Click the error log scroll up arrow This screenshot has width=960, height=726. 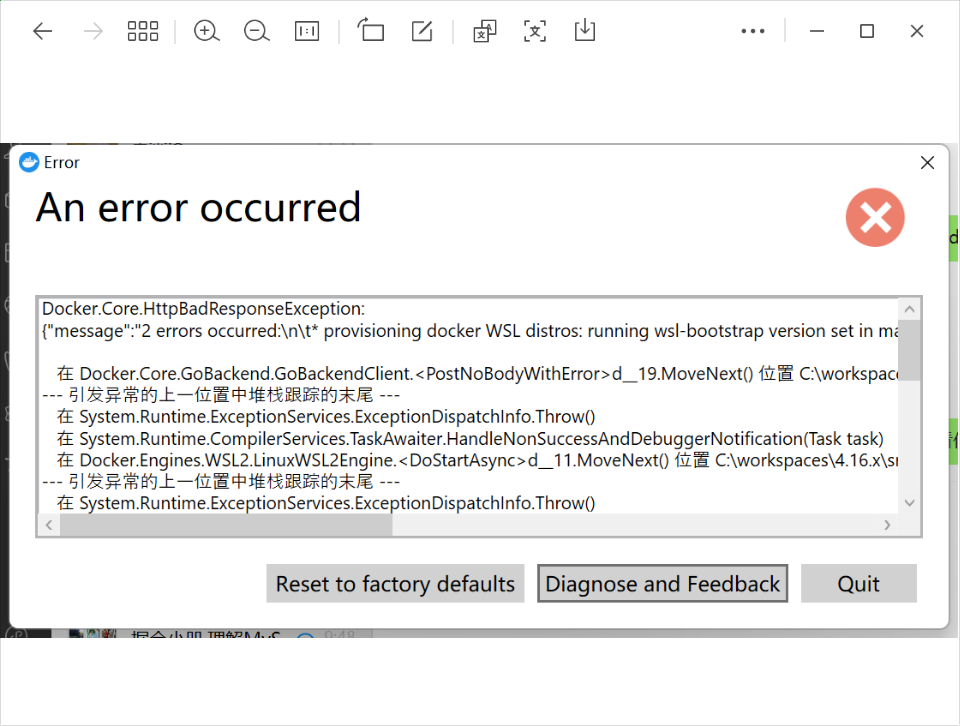tap(909, 309)
